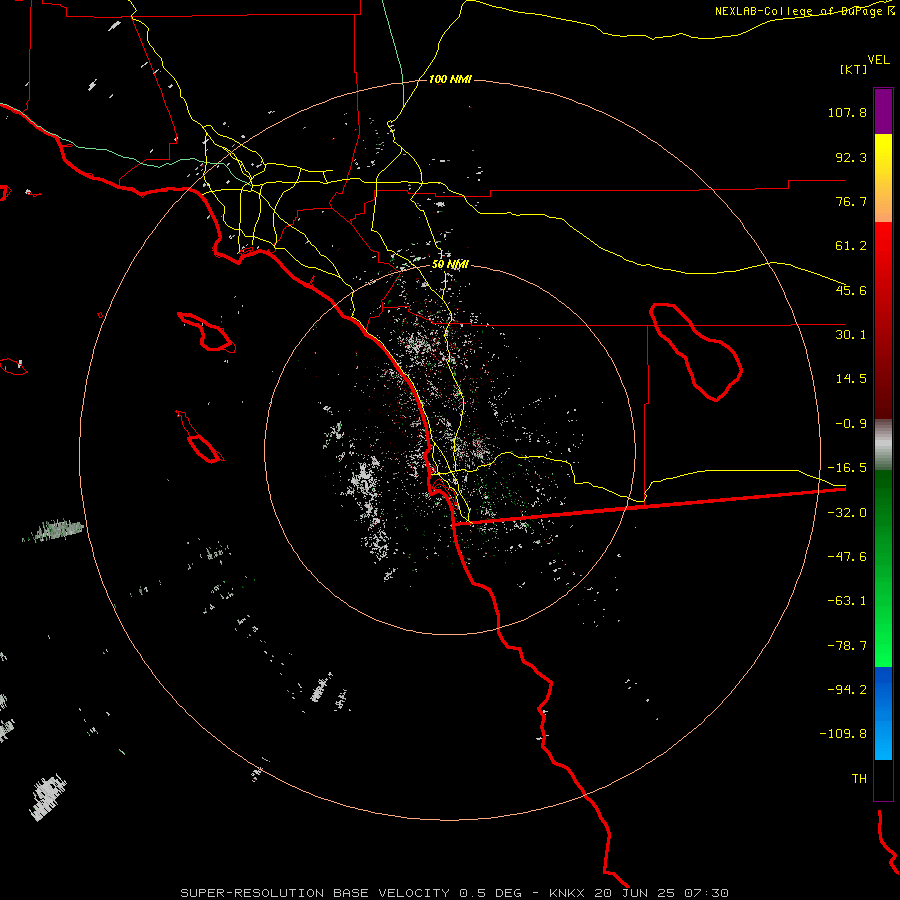The image size is (900, 900).
Task: Click the gray zero-velocity color bar segment
Action: pyautogui.click(x=883, y=445)
